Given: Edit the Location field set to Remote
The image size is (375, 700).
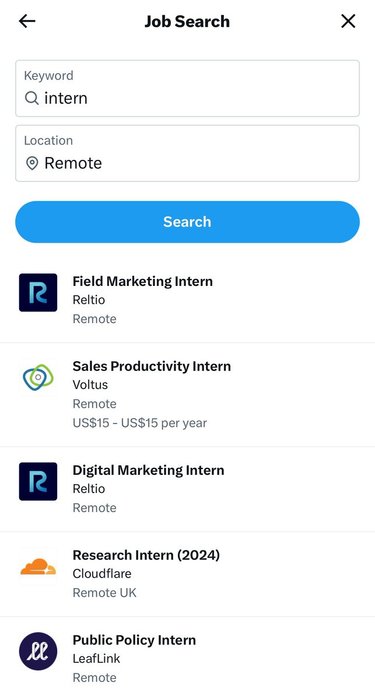Looking at the screenshot, I should click(x=188, y=153).
